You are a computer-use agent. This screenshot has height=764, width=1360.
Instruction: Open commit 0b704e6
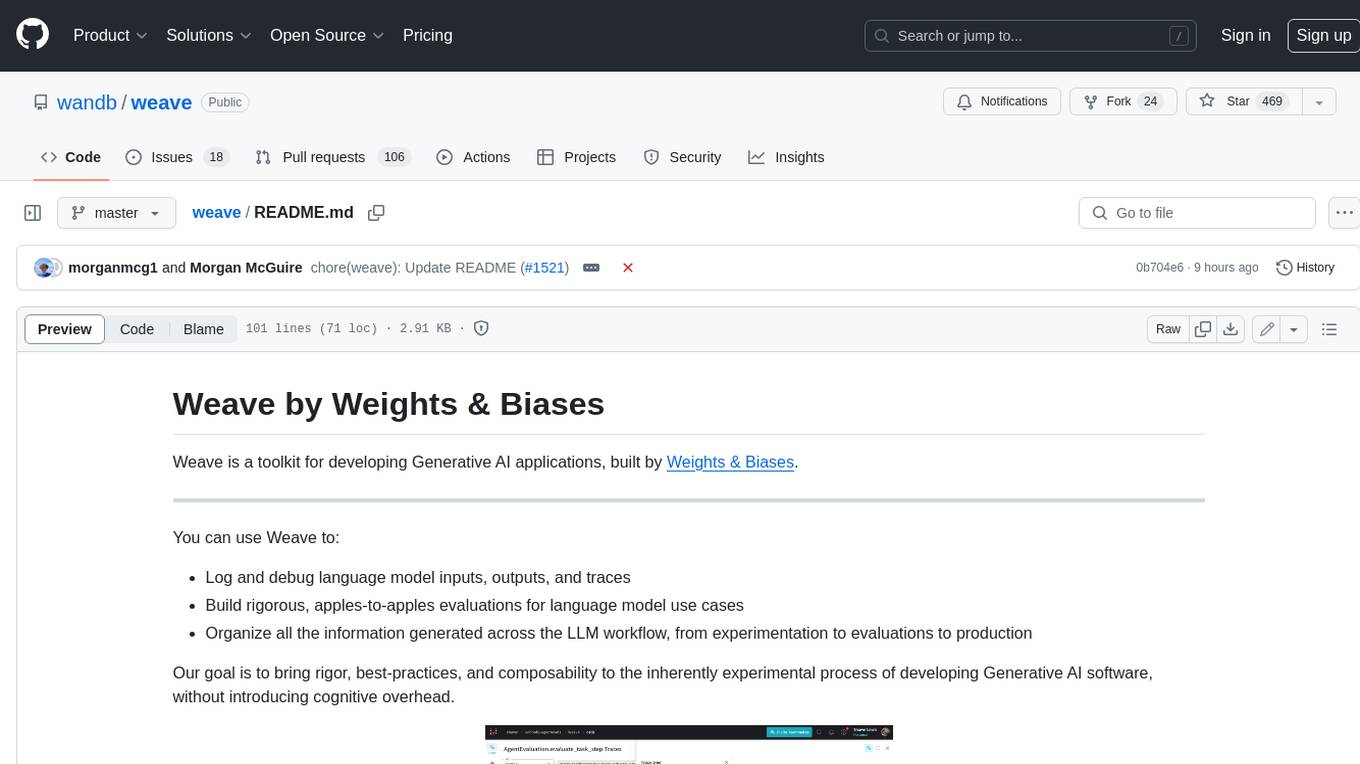(x=1159, y=268)
